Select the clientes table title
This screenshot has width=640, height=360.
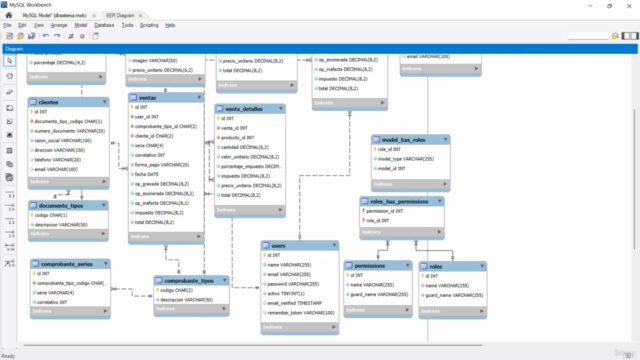point(49,102)
